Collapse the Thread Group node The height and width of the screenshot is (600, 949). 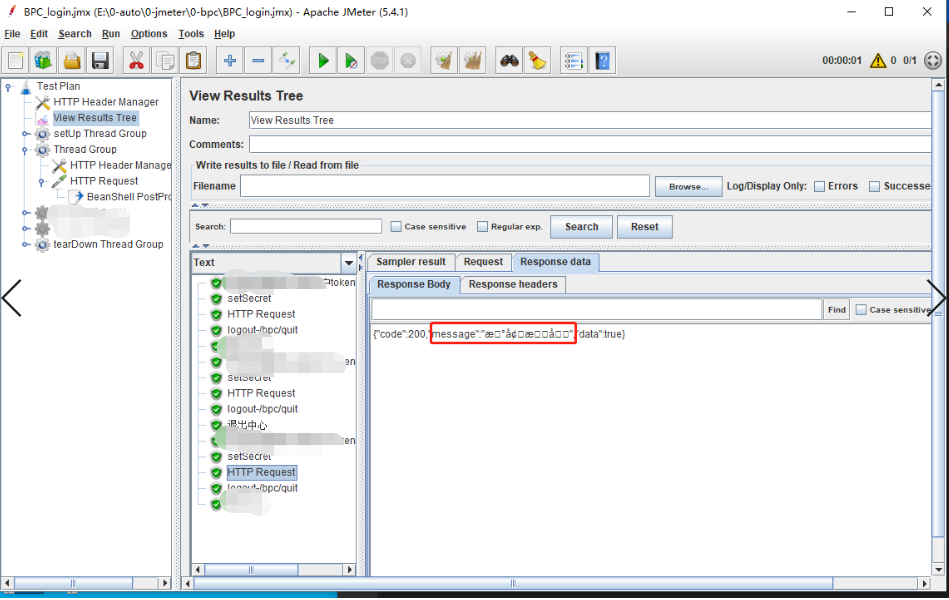[25, 150]
